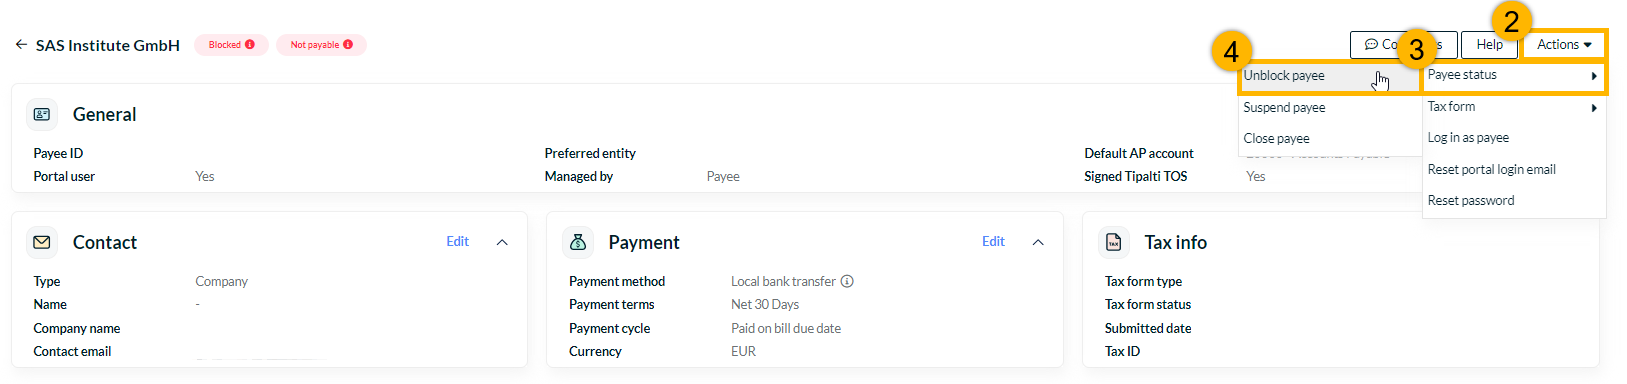Collapse the Contact section chevron
The width and height of the screenshot is (1627, 384).
coord(502,242)
